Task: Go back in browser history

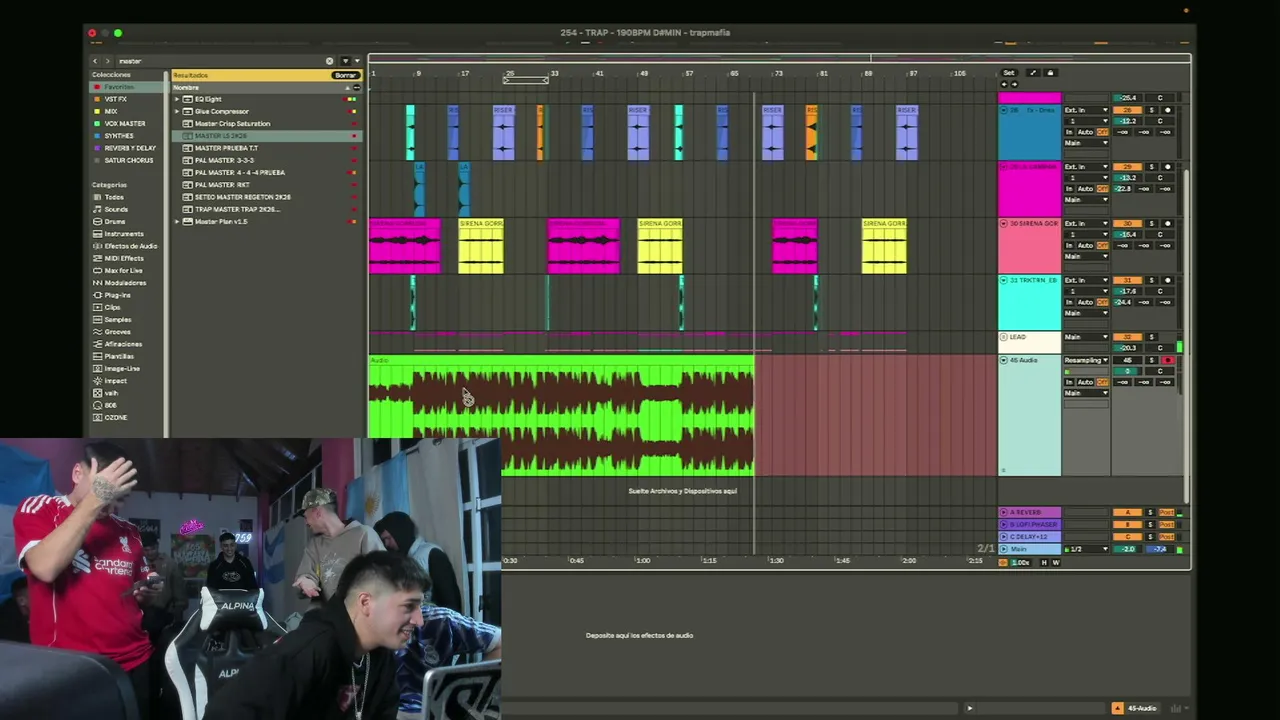Action: point(95,61)
